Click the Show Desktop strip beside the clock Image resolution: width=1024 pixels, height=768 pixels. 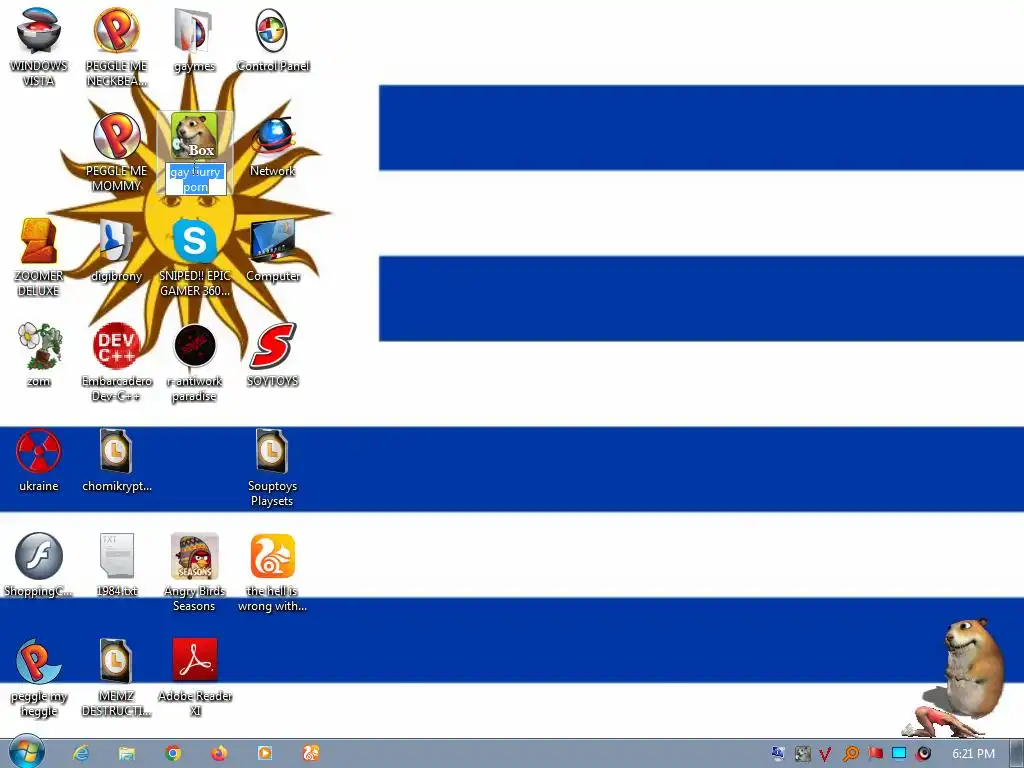pos(1017,754)
